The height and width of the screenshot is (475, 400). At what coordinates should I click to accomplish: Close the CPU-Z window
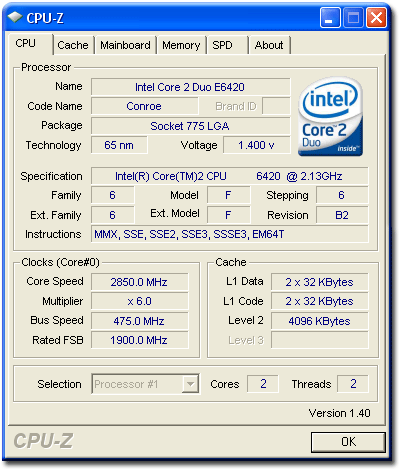pos(376,18)
